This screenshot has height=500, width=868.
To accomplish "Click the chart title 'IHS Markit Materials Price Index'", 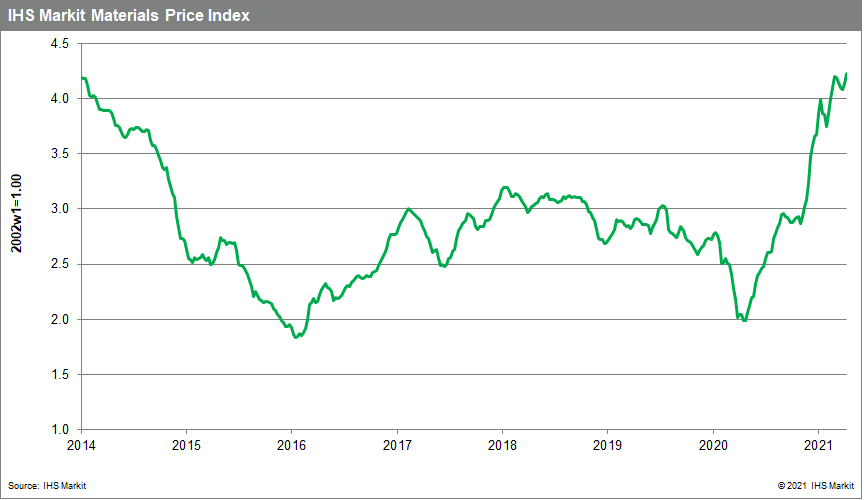I will point(128,16).
